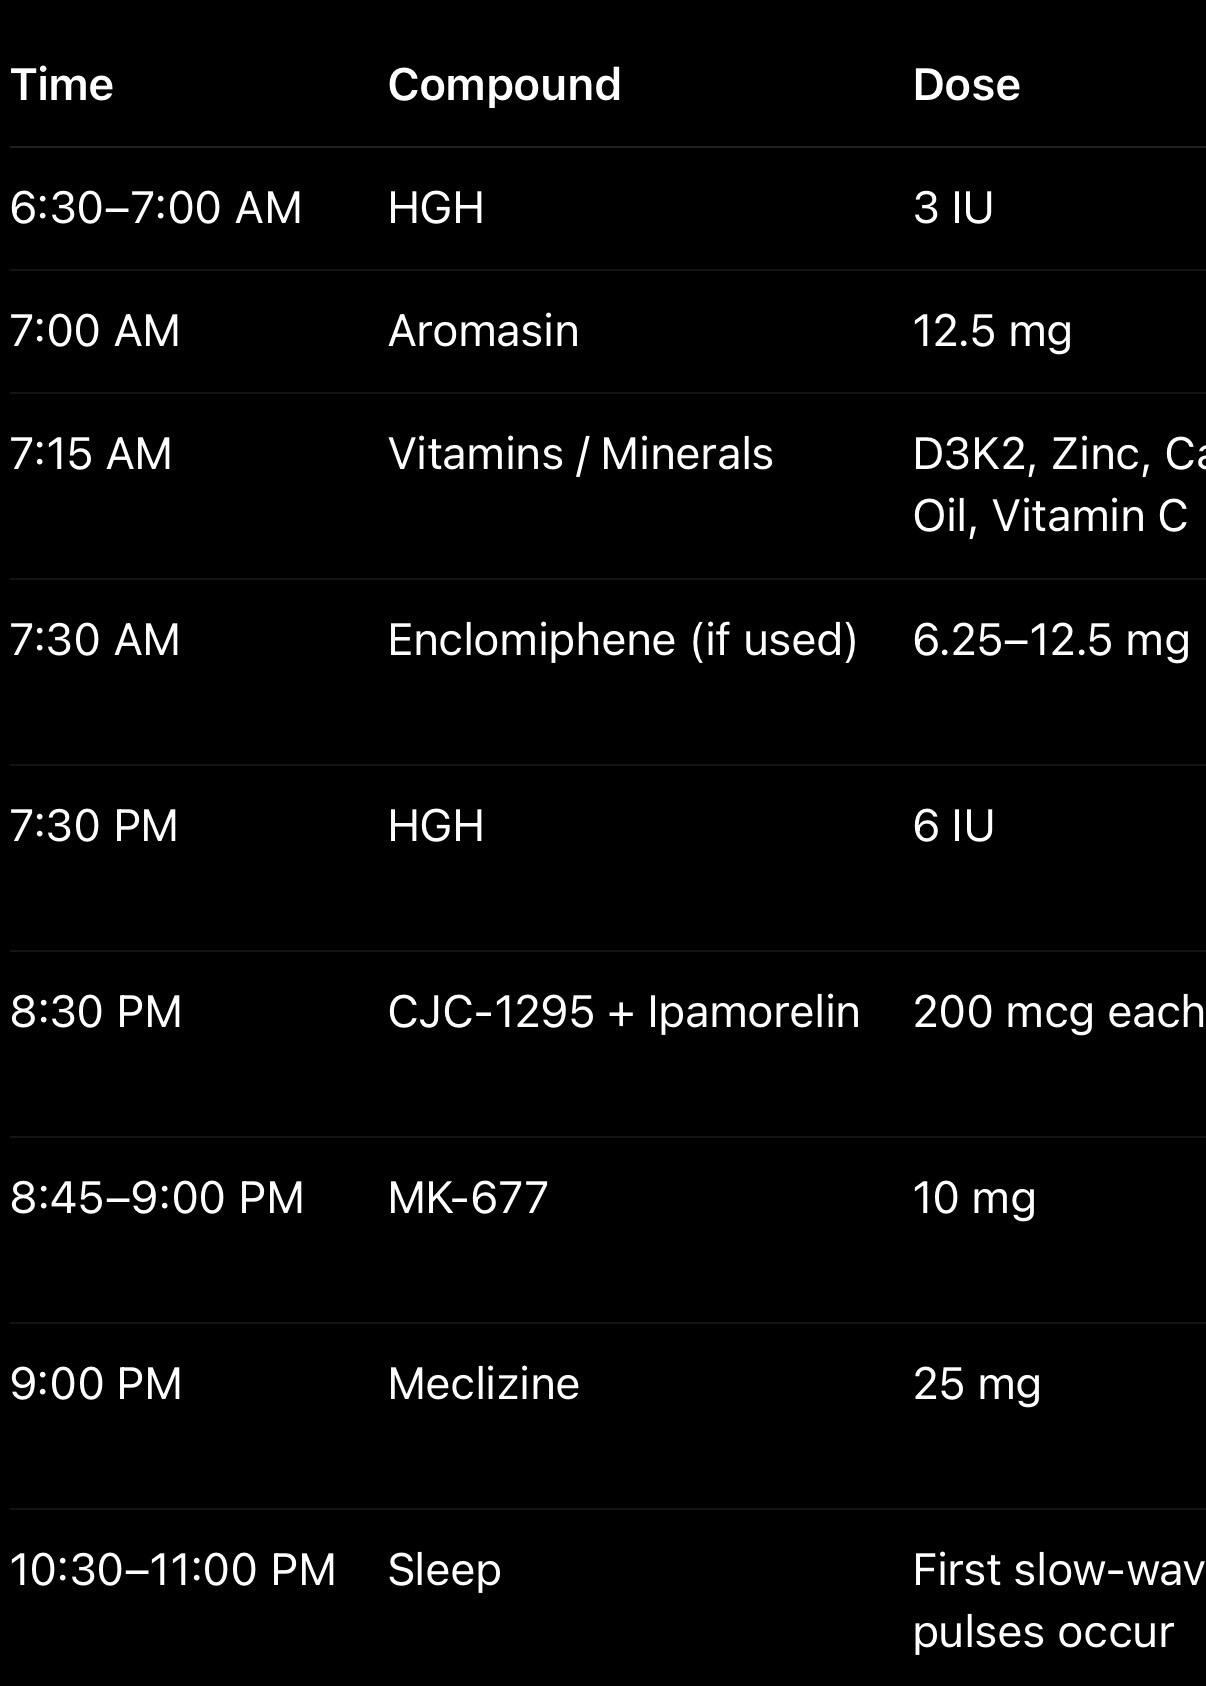The image size is (1206, 1686).
Task: Tap the 6.25–12.5 mg dose
Action: click(1051, 640)
